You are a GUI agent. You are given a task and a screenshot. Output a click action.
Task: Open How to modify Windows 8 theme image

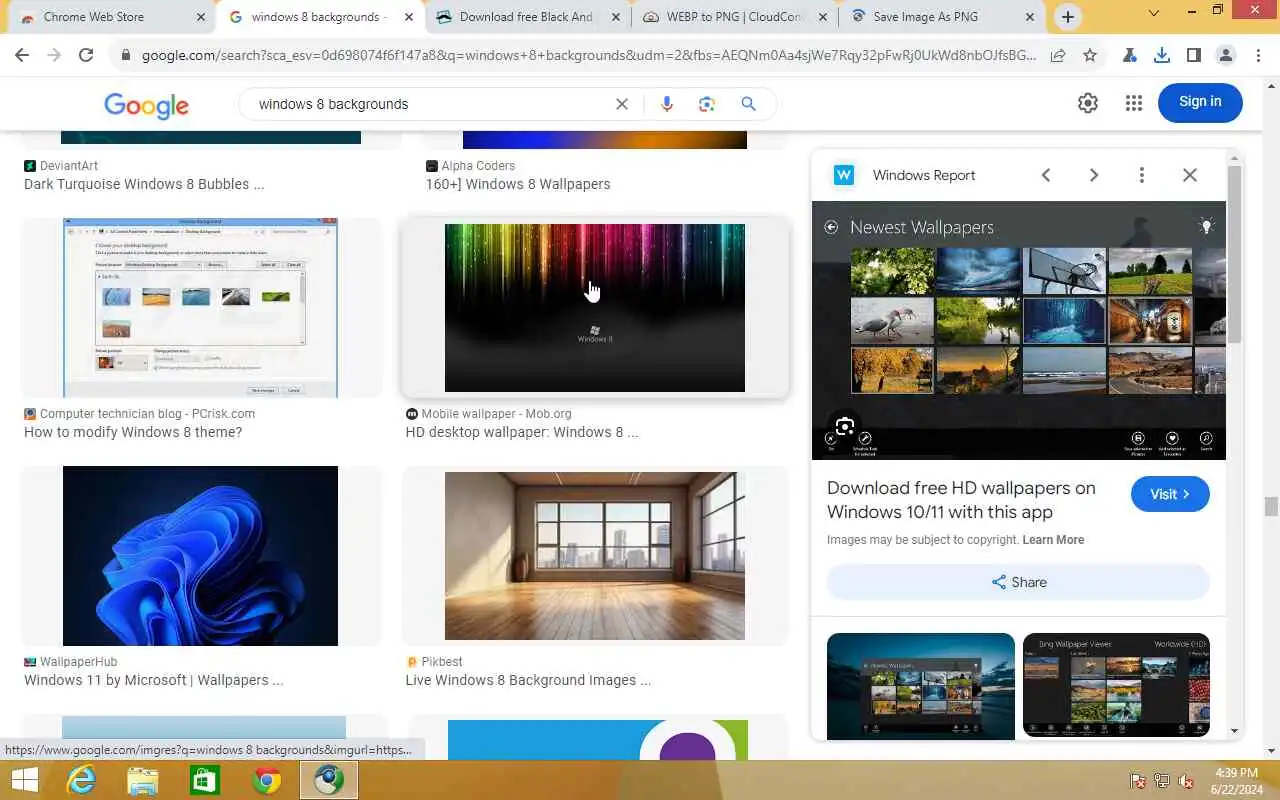(200, 308)
